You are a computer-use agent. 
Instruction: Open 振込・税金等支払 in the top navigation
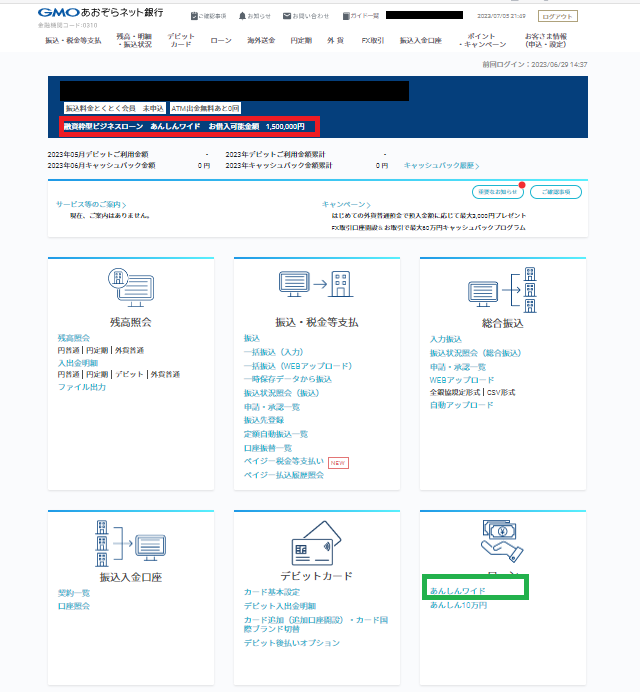[73, 40]
